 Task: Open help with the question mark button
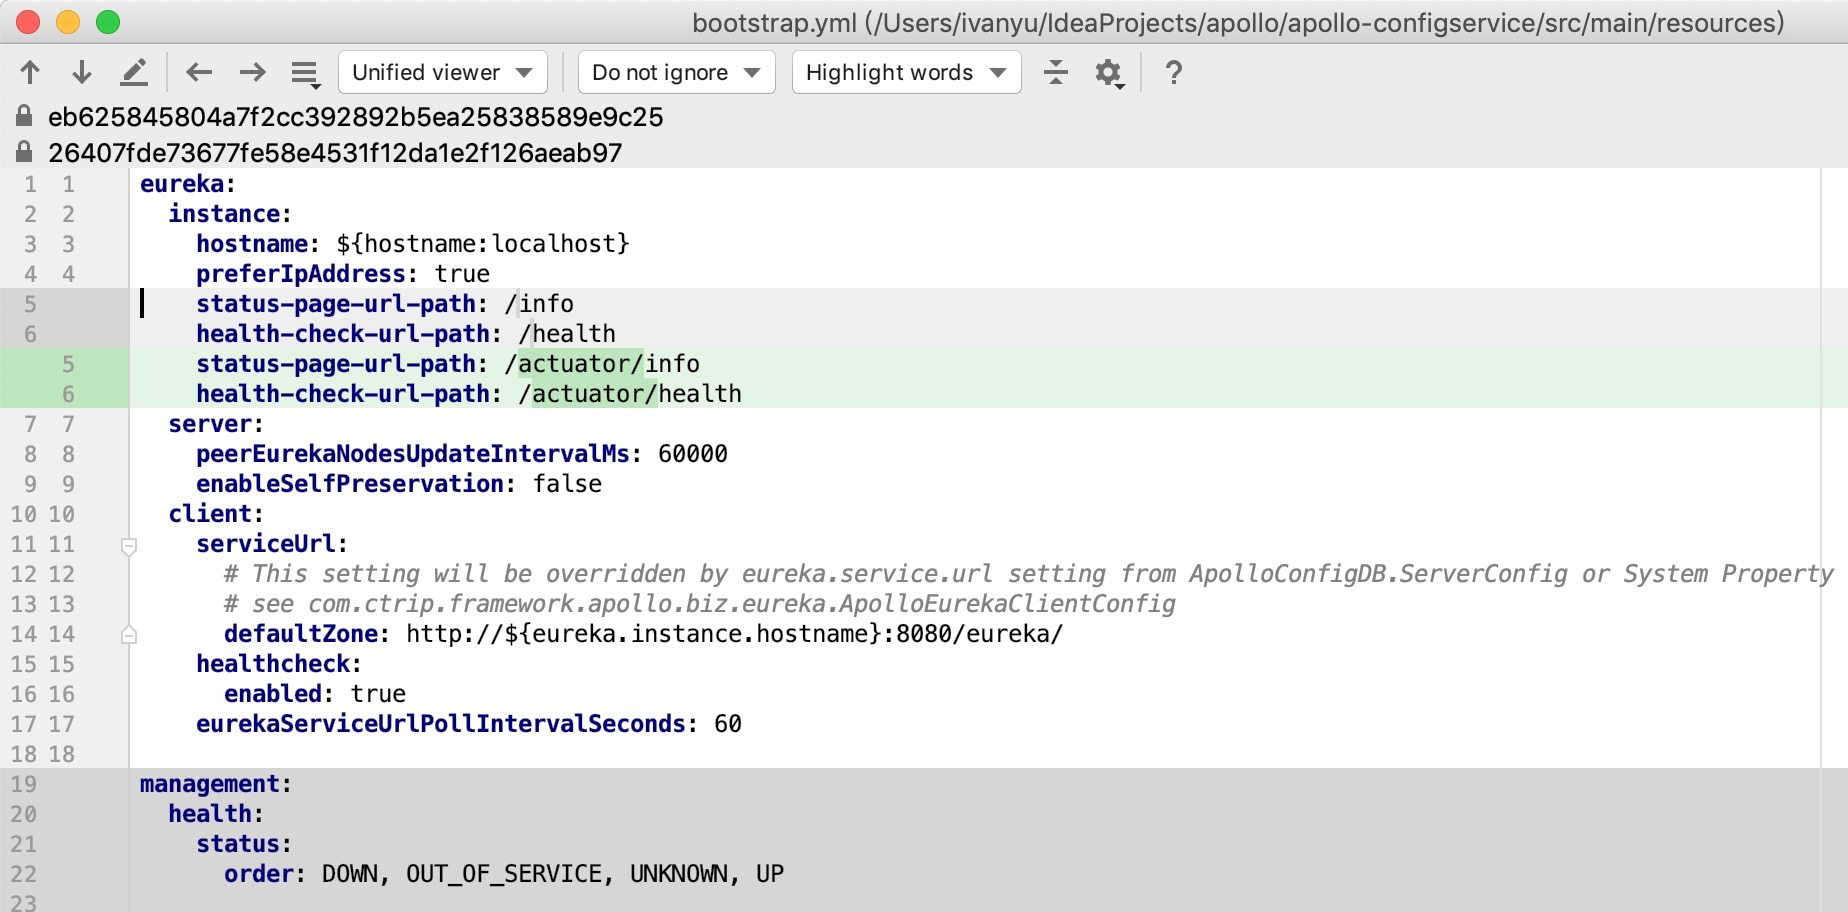pyautogui.click(x=1172, y=71)
